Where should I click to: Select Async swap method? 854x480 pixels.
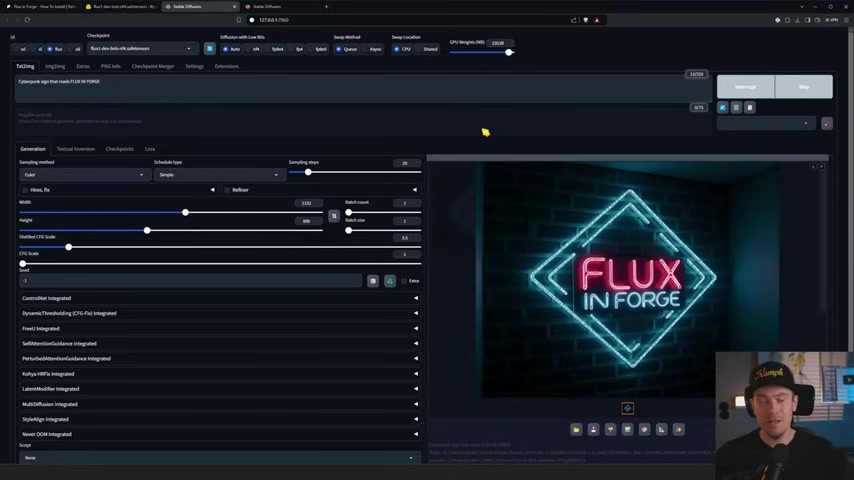click(373, 49)
